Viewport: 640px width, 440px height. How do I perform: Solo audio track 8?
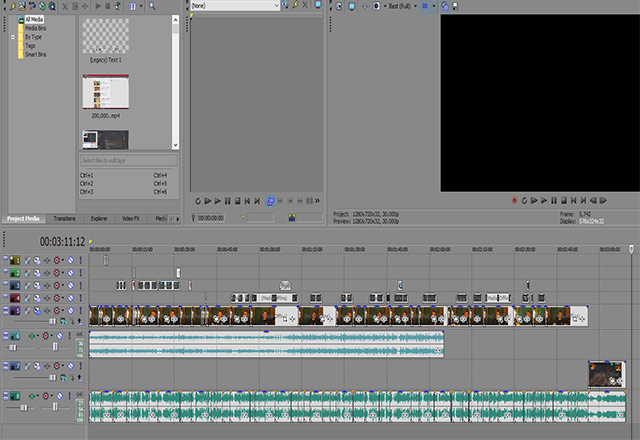69,396
